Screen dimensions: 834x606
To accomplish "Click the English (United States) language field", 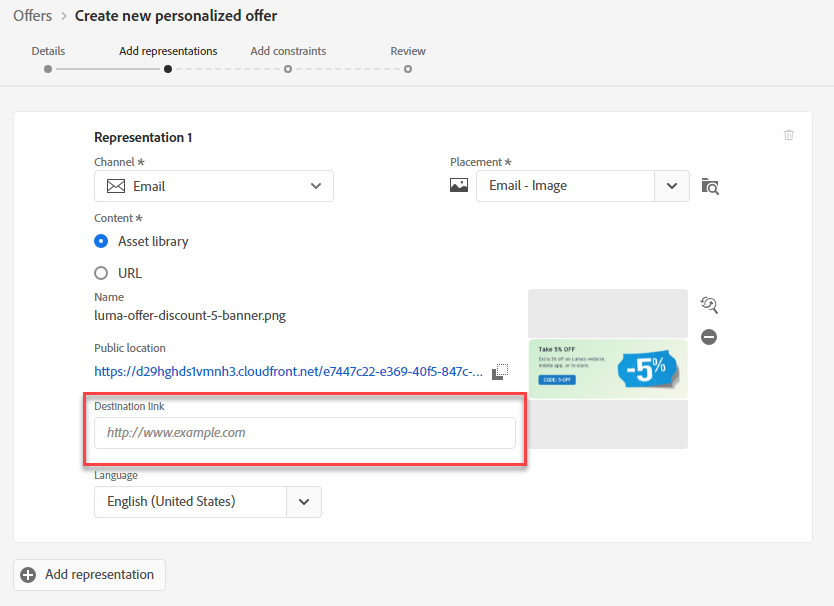I will (190, 502).
